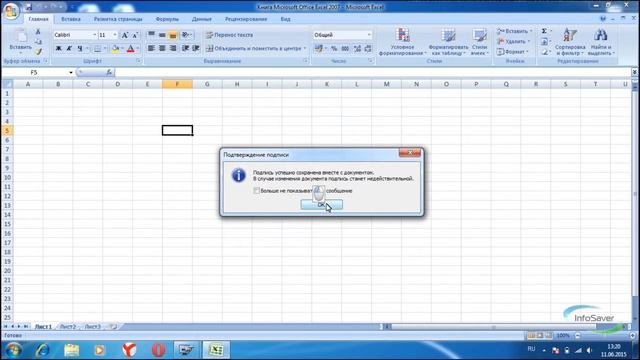Viewport: 640px width, 360px height.
Task: Open the font color dropdown arrow
Action: click(138, 49)
